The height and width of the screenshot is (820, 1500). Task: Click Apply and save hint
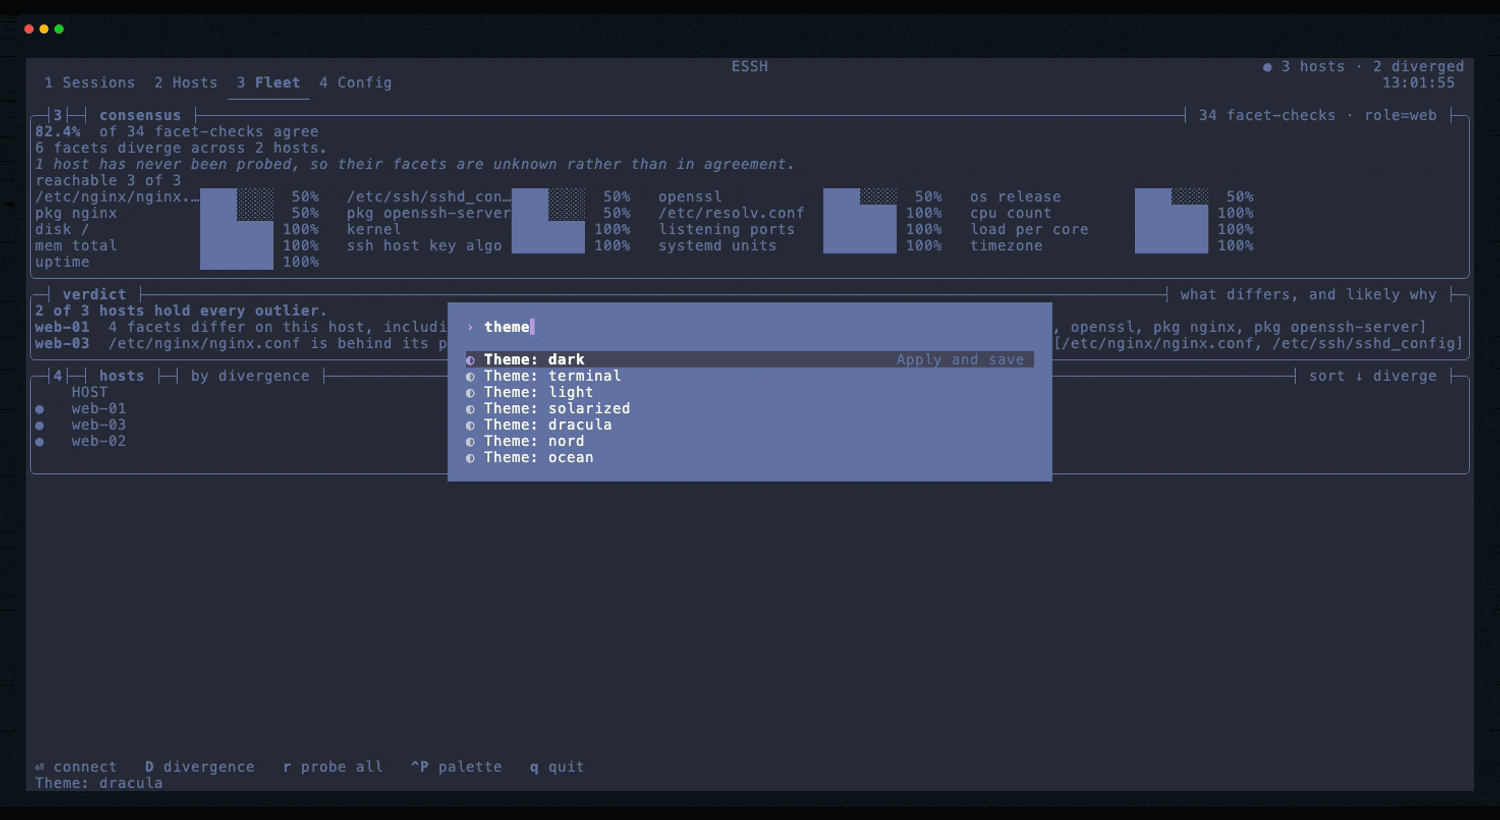tap(960, 360)
